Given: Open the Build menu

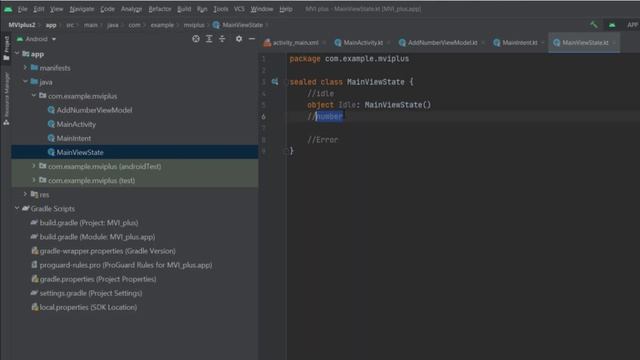Looking at the screenshot, I should click(x=184, y=9).
